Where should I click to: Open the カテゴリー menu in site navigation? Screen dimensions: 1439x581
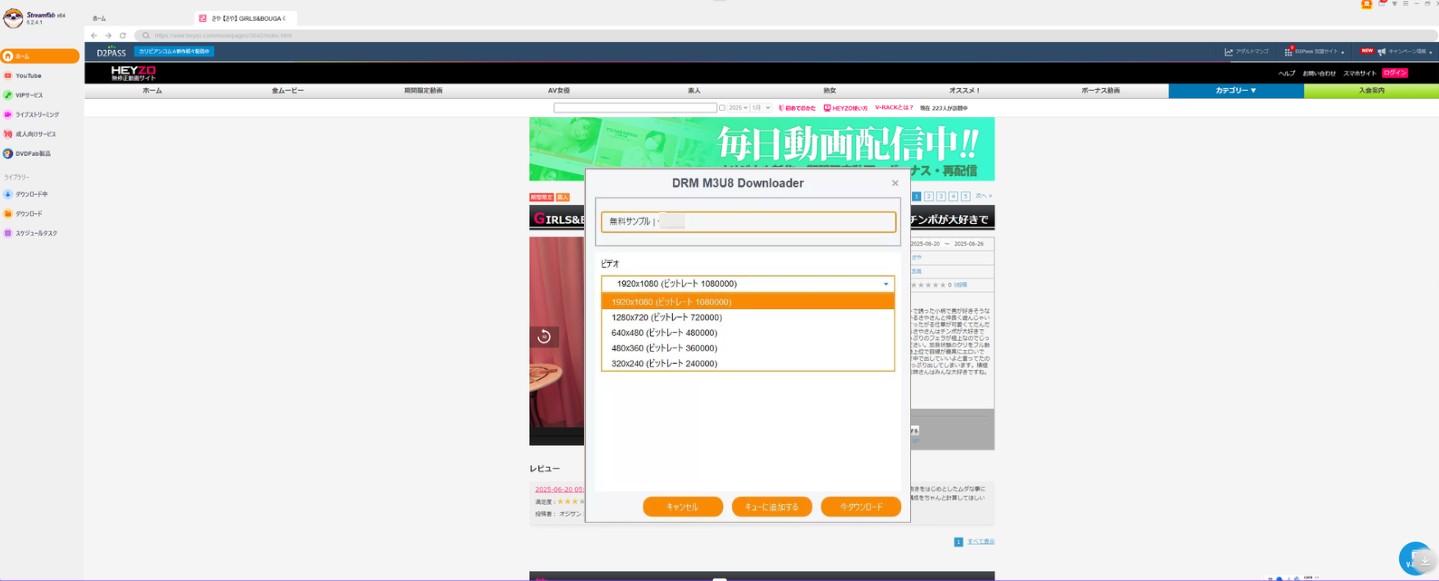(x=1235, y=91)
